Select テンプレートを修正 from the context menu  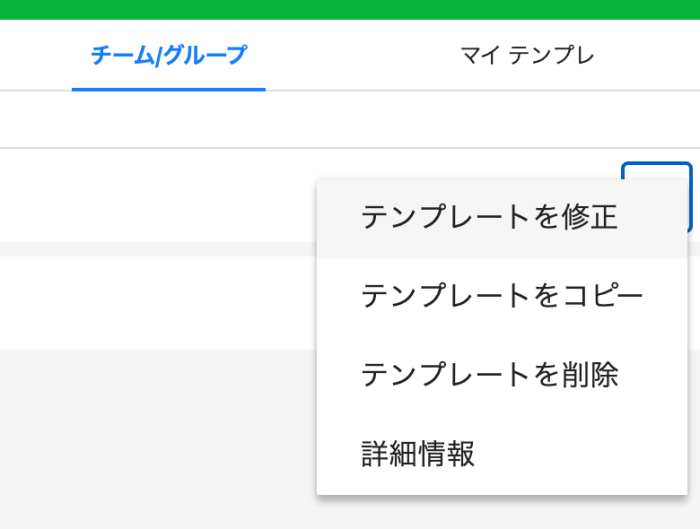(x=502, y=219)
